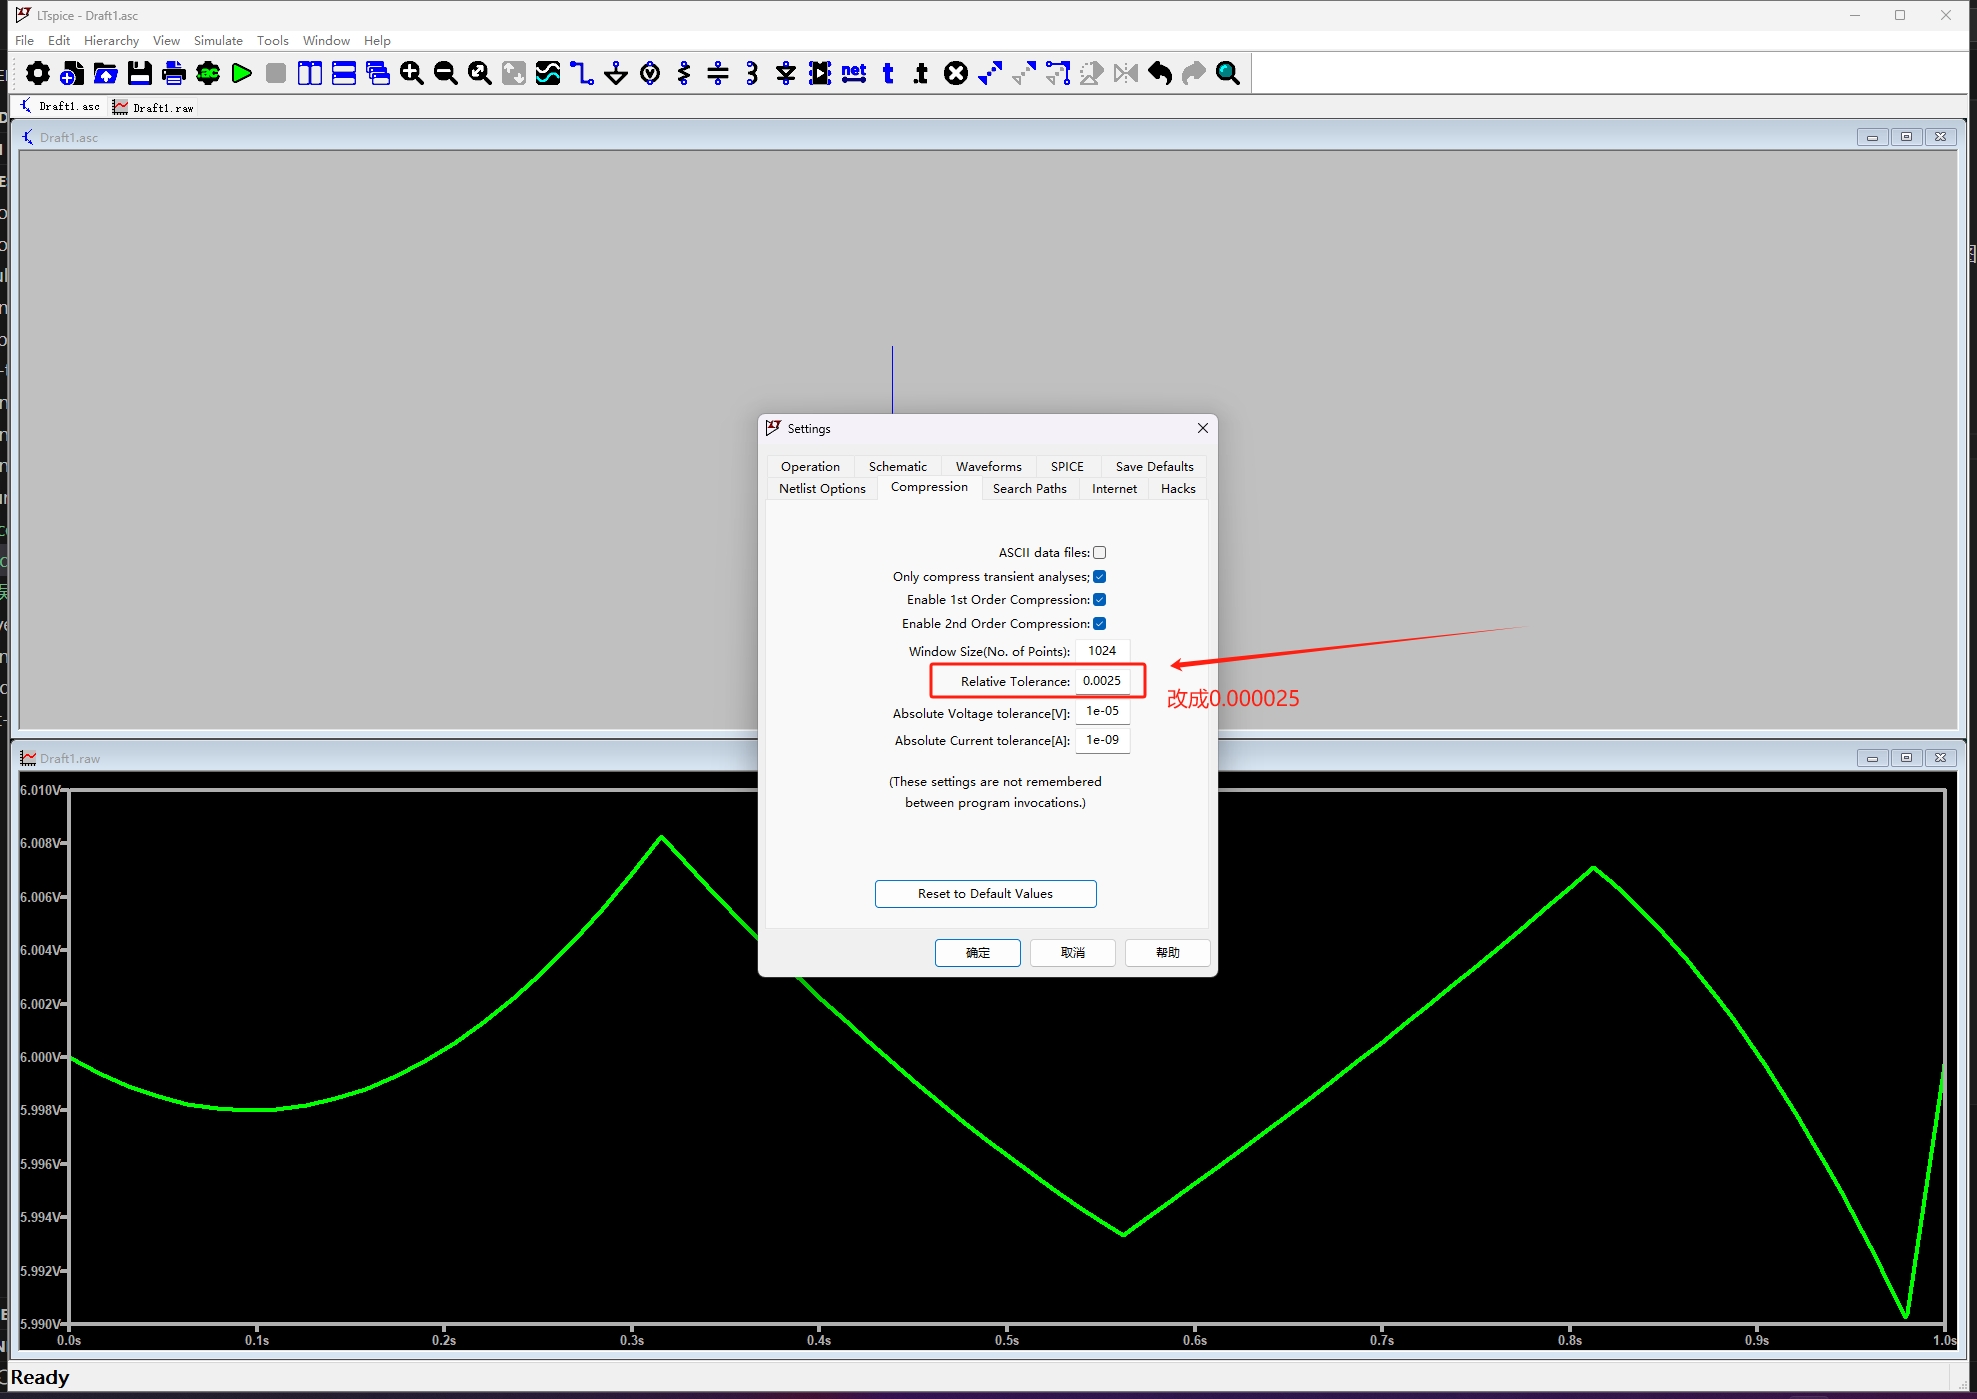Open the component library icon
The height and width of the screenshot is (1399, 1977).
coord(820,73)
